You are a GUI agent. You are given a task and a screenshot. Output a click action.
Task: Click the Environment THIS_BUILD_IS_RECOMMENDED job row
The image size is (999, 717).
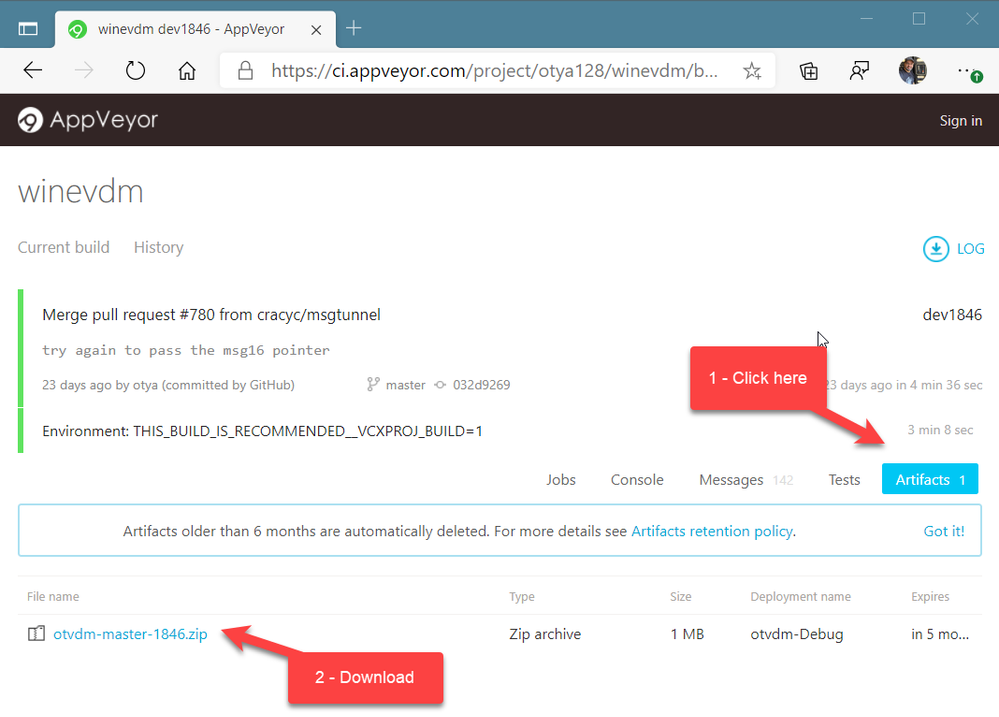[262, 431]
